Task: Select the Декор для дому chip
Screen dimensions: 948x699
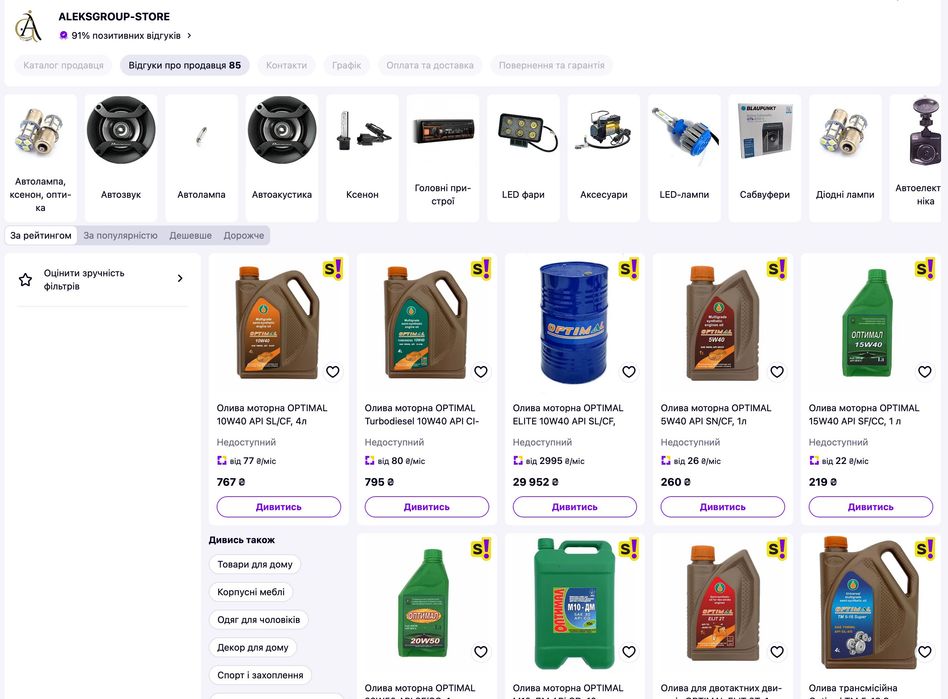Action: coord(253,648)
